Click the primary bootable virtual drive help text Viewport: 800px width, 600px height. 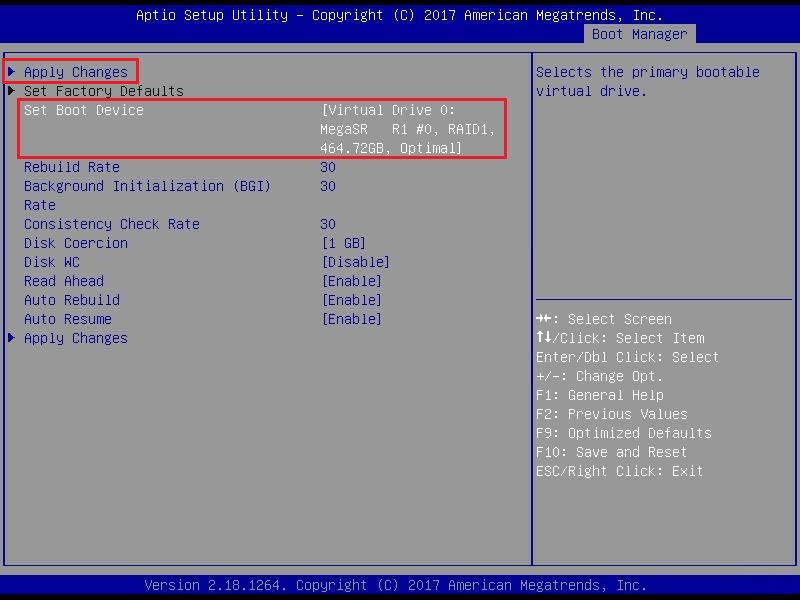(x=647, y=81)
